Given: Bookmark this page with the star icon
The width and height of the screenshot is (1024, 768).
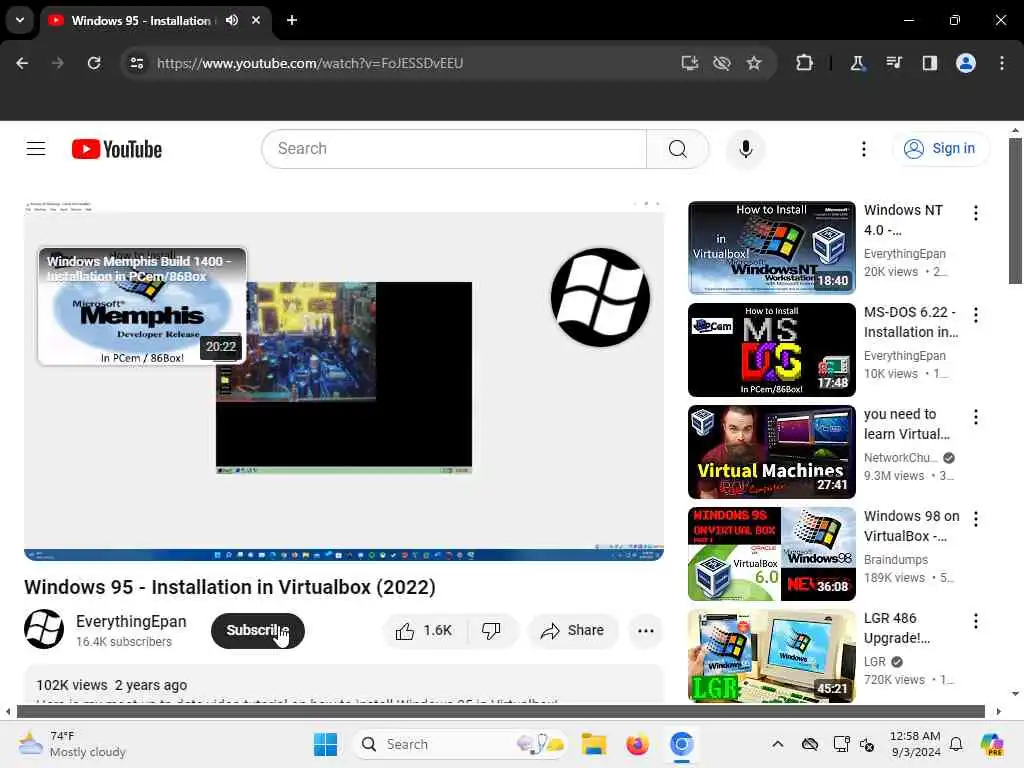Looking at the screenshot, I should 754,63.
